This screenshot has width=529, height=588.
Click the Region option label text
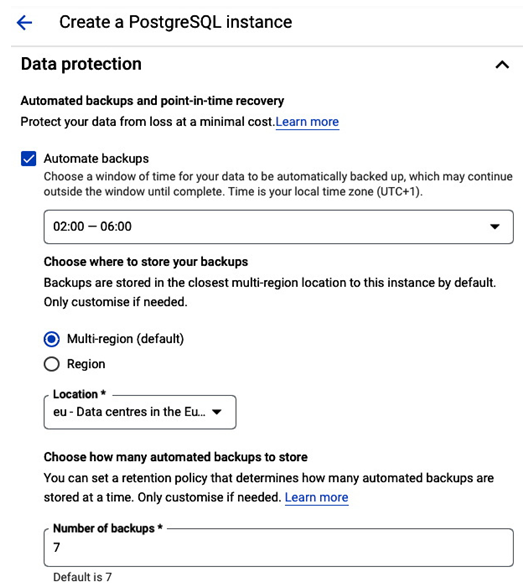[x=86, y=364]
